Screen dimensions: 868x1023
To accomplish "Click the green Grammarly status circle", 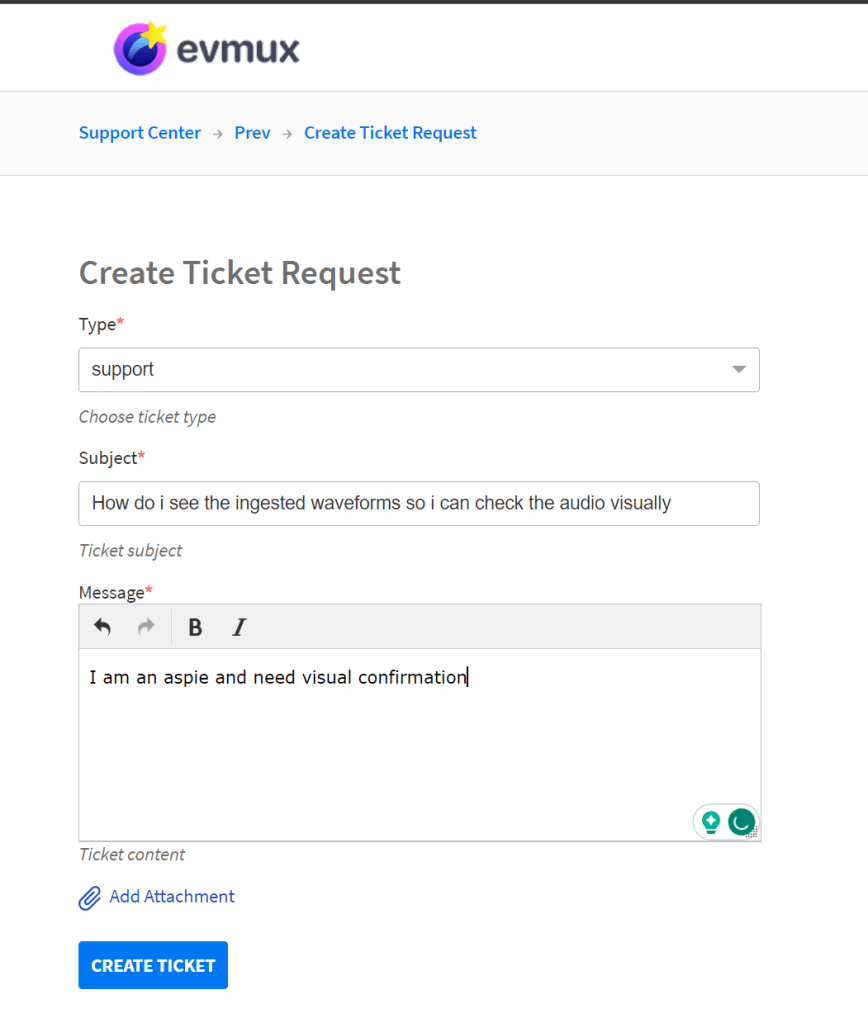I will (x=741, y=822).
